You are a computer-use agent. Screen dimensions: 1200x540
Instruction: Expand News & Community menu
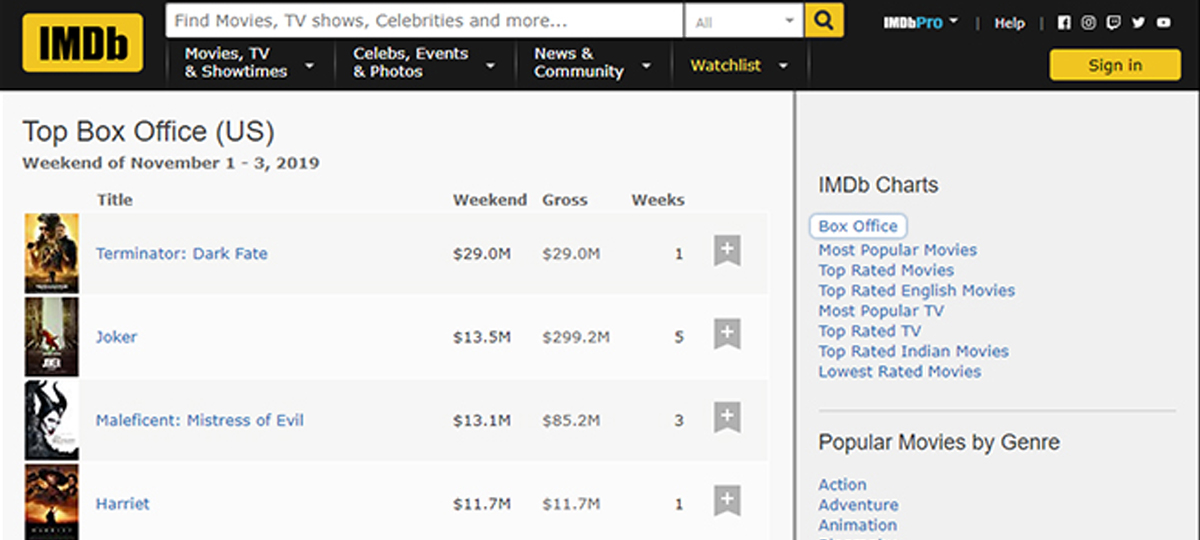pos(592,63)
